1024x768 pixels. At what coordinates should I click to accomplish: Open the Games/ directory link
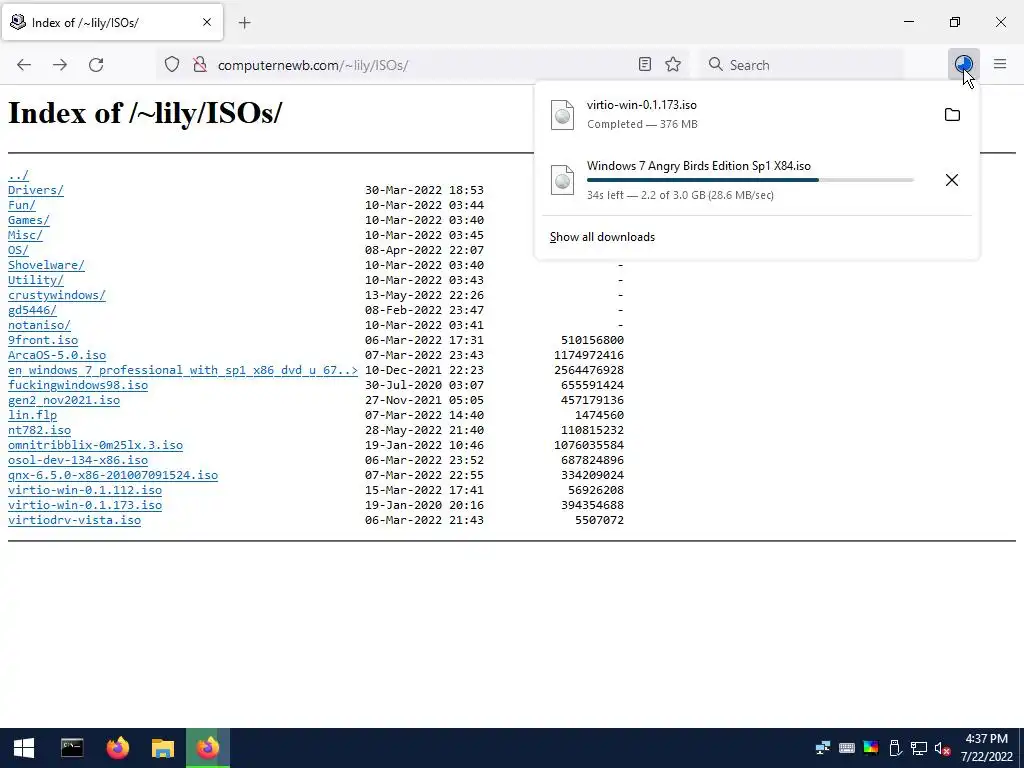click(x=29, y=220)
